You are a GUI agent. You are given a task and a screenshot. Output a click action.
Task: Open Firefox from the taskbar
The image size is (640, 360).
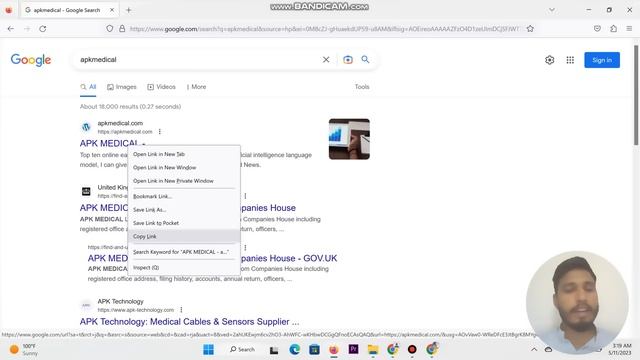click(x=334, y=349)
